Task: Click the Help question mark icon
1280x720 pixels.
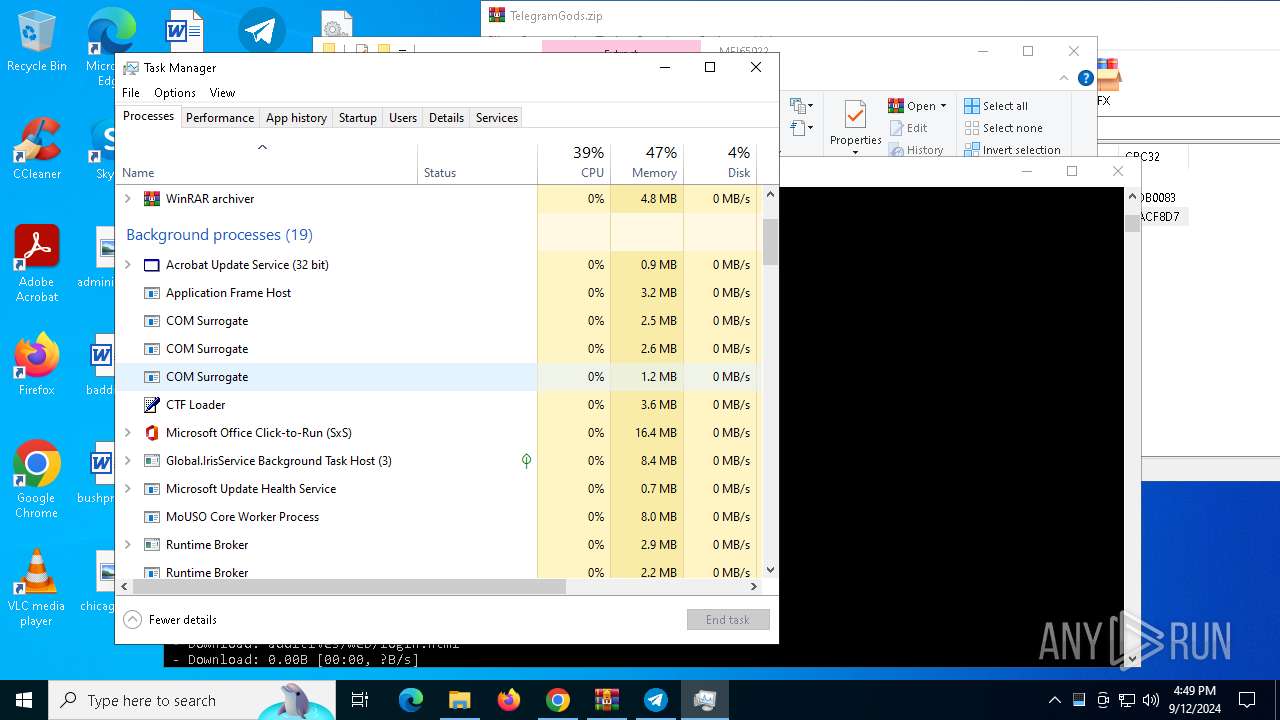Action: (x=1085, y=78)
